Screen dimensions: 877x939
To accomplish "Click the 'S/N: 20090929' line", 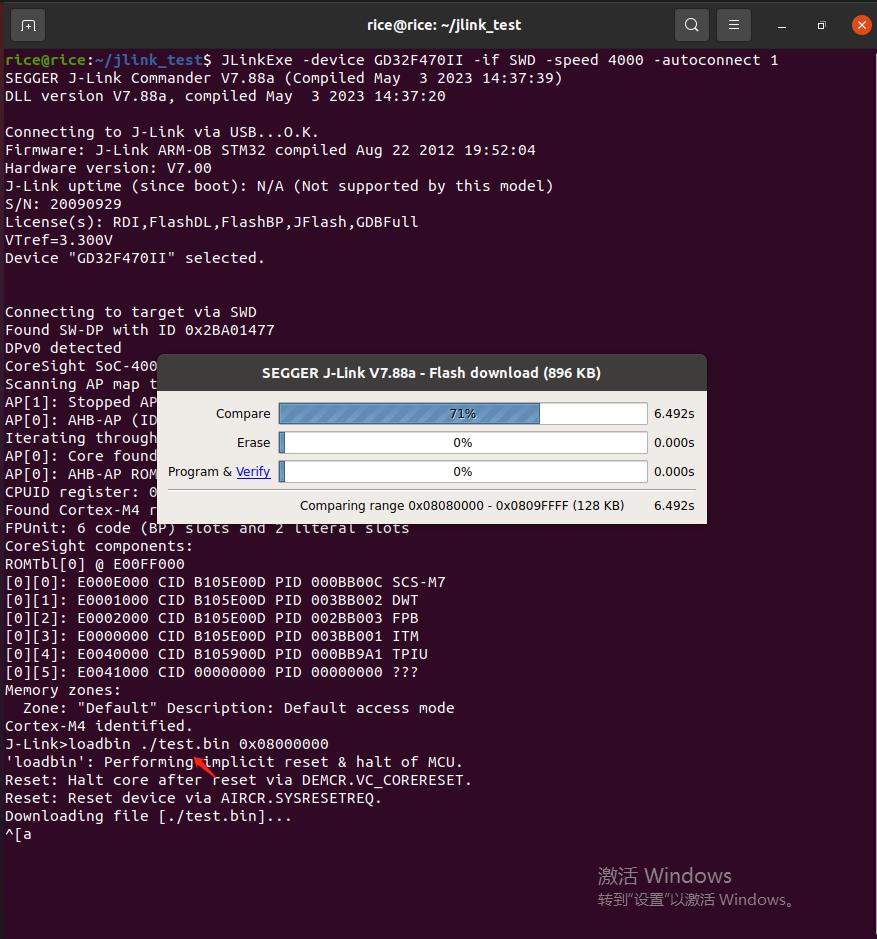I will [x=63, y=204].
